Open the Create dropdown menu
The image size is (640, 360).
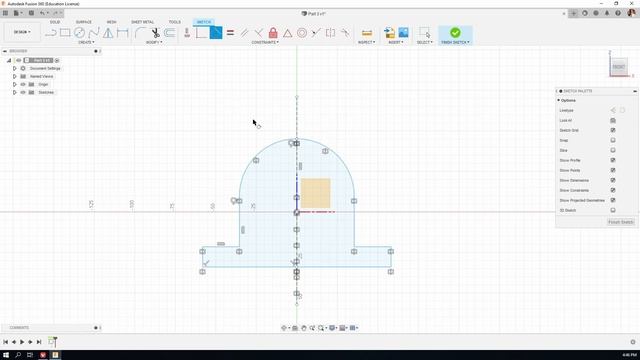click(x=86, y=42)
